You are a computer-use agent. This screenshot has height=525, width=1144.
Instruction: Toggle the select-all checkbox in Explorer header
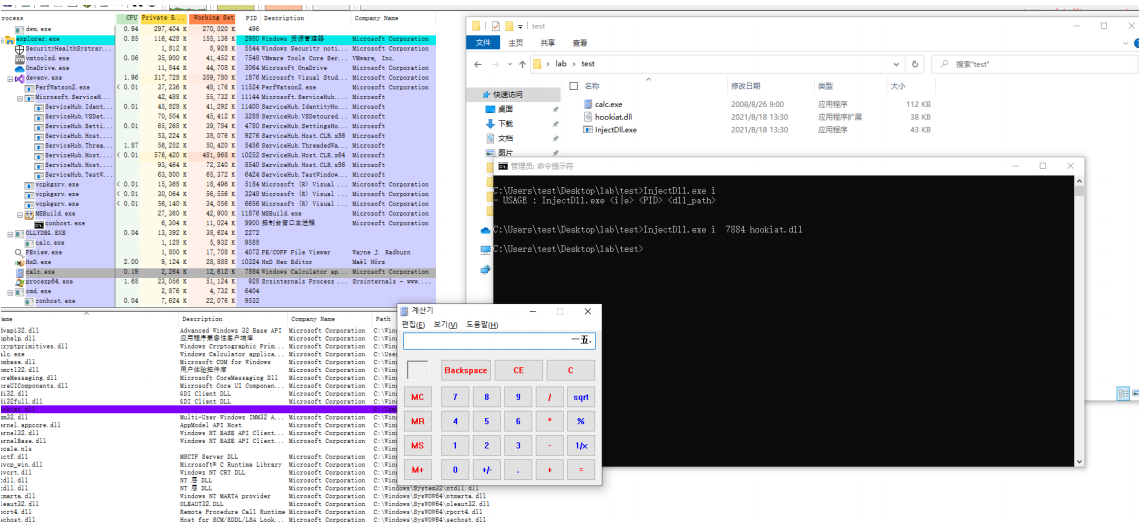[x=573, y=86]
